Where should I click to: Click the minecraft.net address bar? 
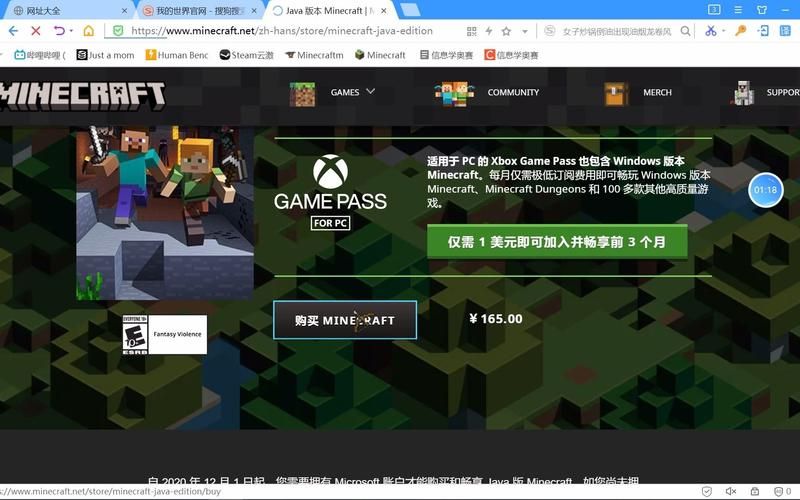pos(282,31)
